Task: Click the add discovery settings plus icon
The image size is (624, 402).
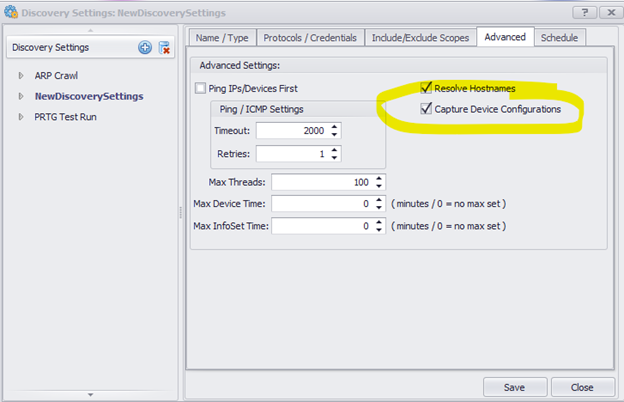Action: (145, 48)
